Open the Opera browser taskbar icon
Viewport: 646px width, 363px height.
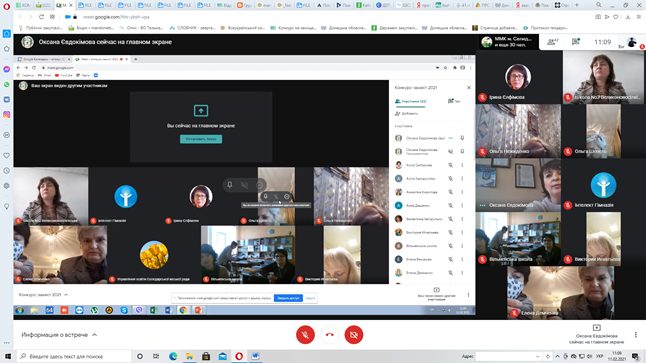pos(239,356)
